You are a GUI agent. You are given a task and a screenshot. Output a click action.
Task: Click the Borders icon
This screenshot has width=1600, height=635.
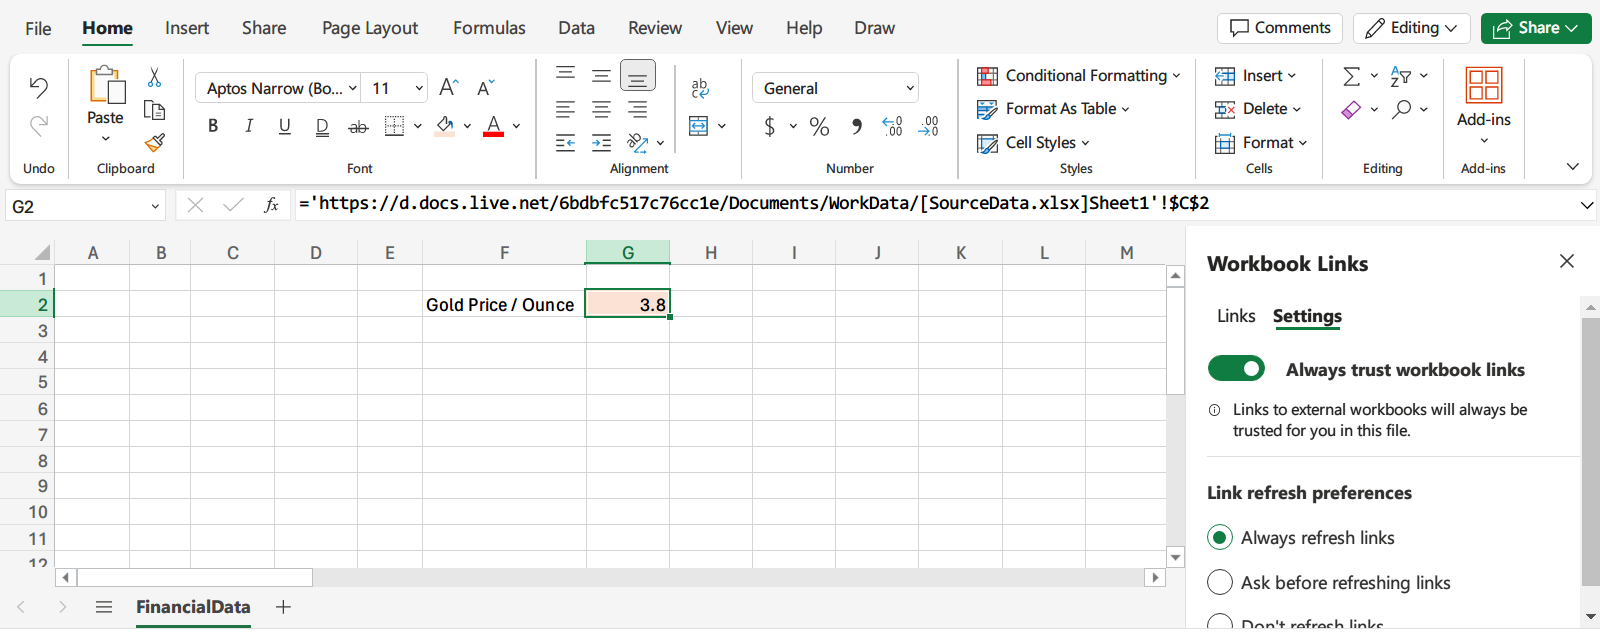[x=395, y=126]
